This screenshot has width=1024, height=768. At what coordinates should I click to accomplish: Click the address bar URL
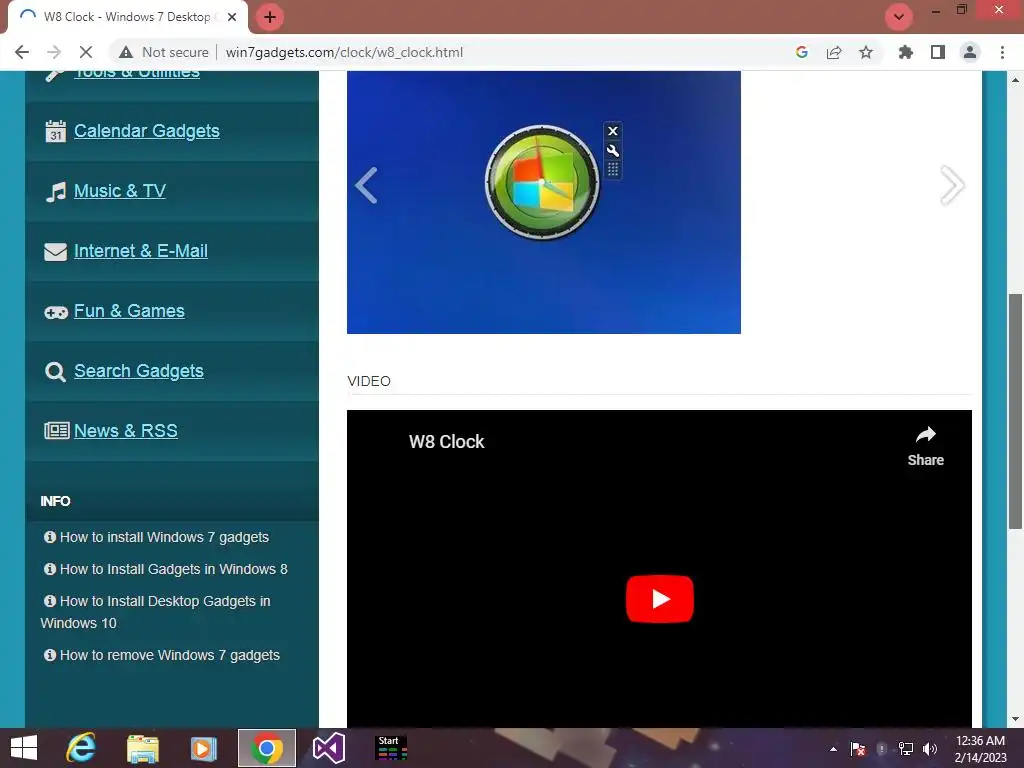tap(344, 52)
